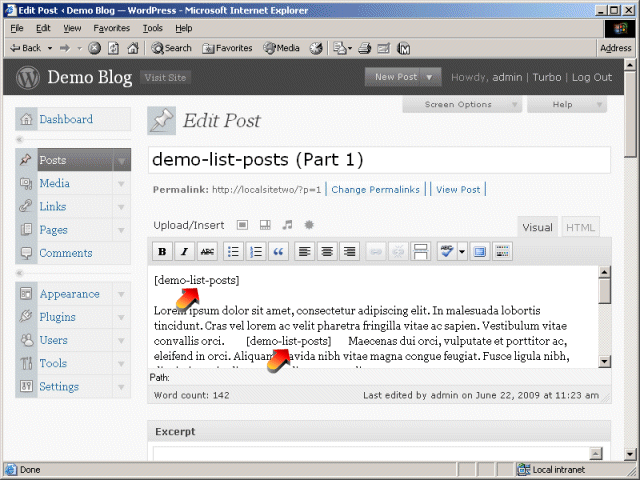640x480 pixels.
Task: Click the Insert/edit link icon
Action: pyautogui.click(x=376, y=251)
